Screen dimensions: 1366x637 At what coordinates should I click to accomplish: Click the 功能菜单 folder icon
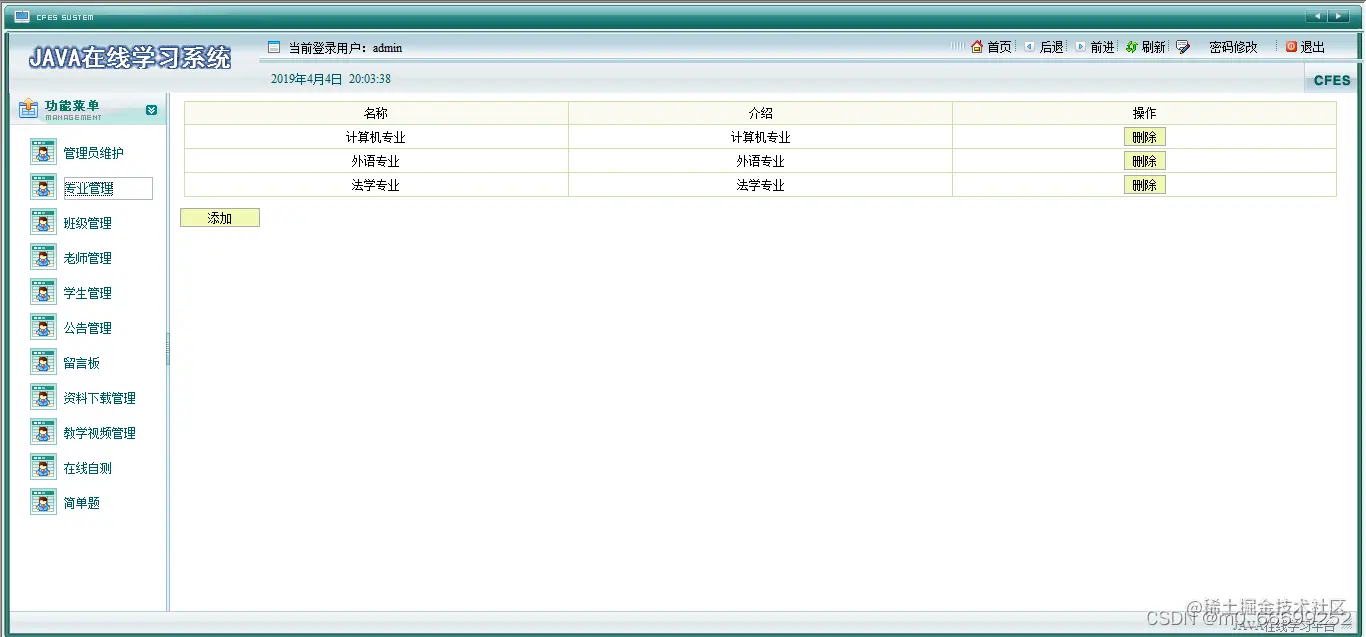click(29, 108)
